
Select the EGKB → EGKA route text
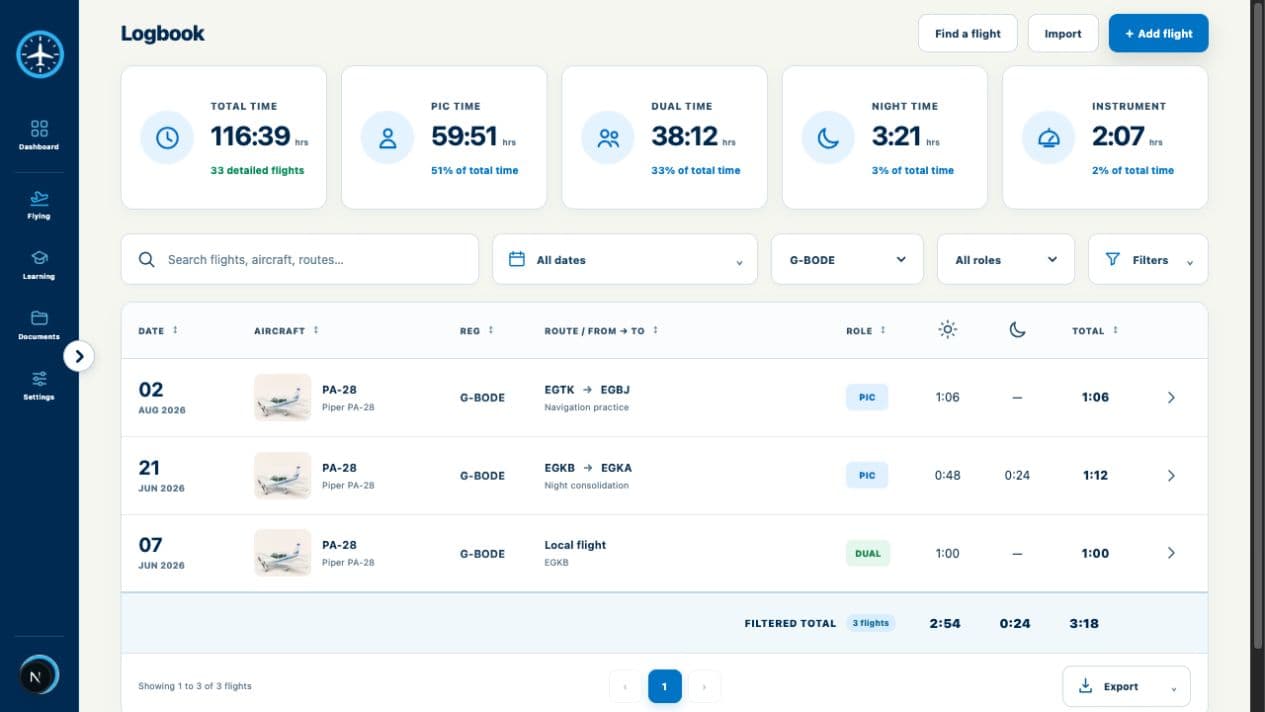coord(588,467)
